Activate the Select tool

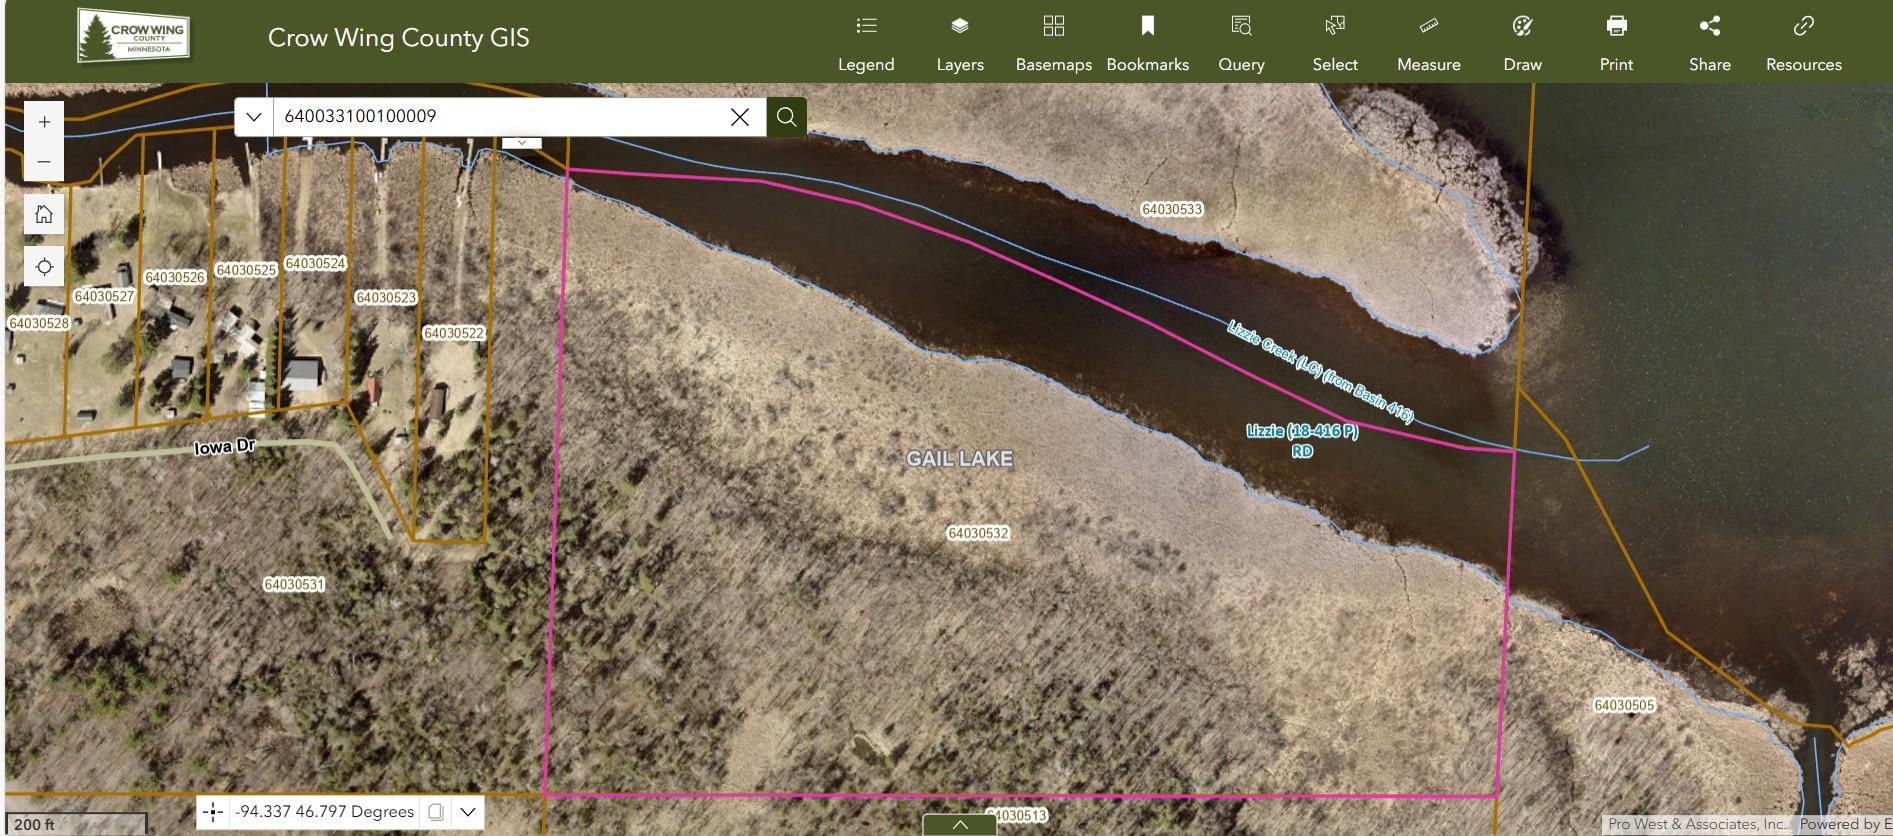tap(1335, 43)
